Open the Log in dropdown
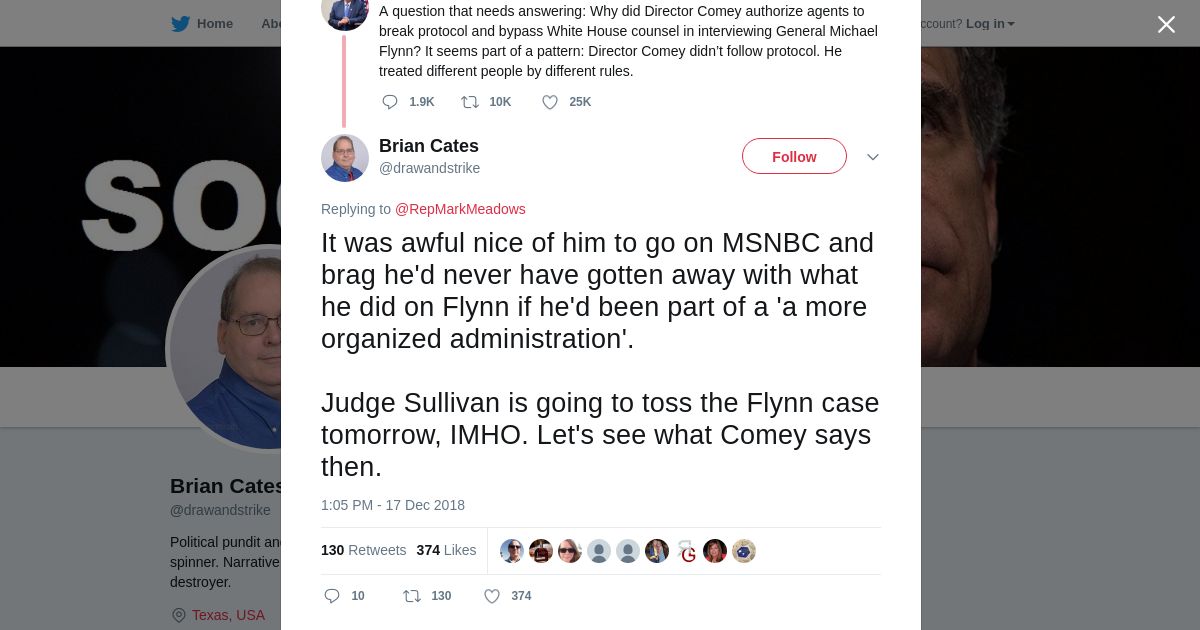1200x630 pixels. coord(989,24)
